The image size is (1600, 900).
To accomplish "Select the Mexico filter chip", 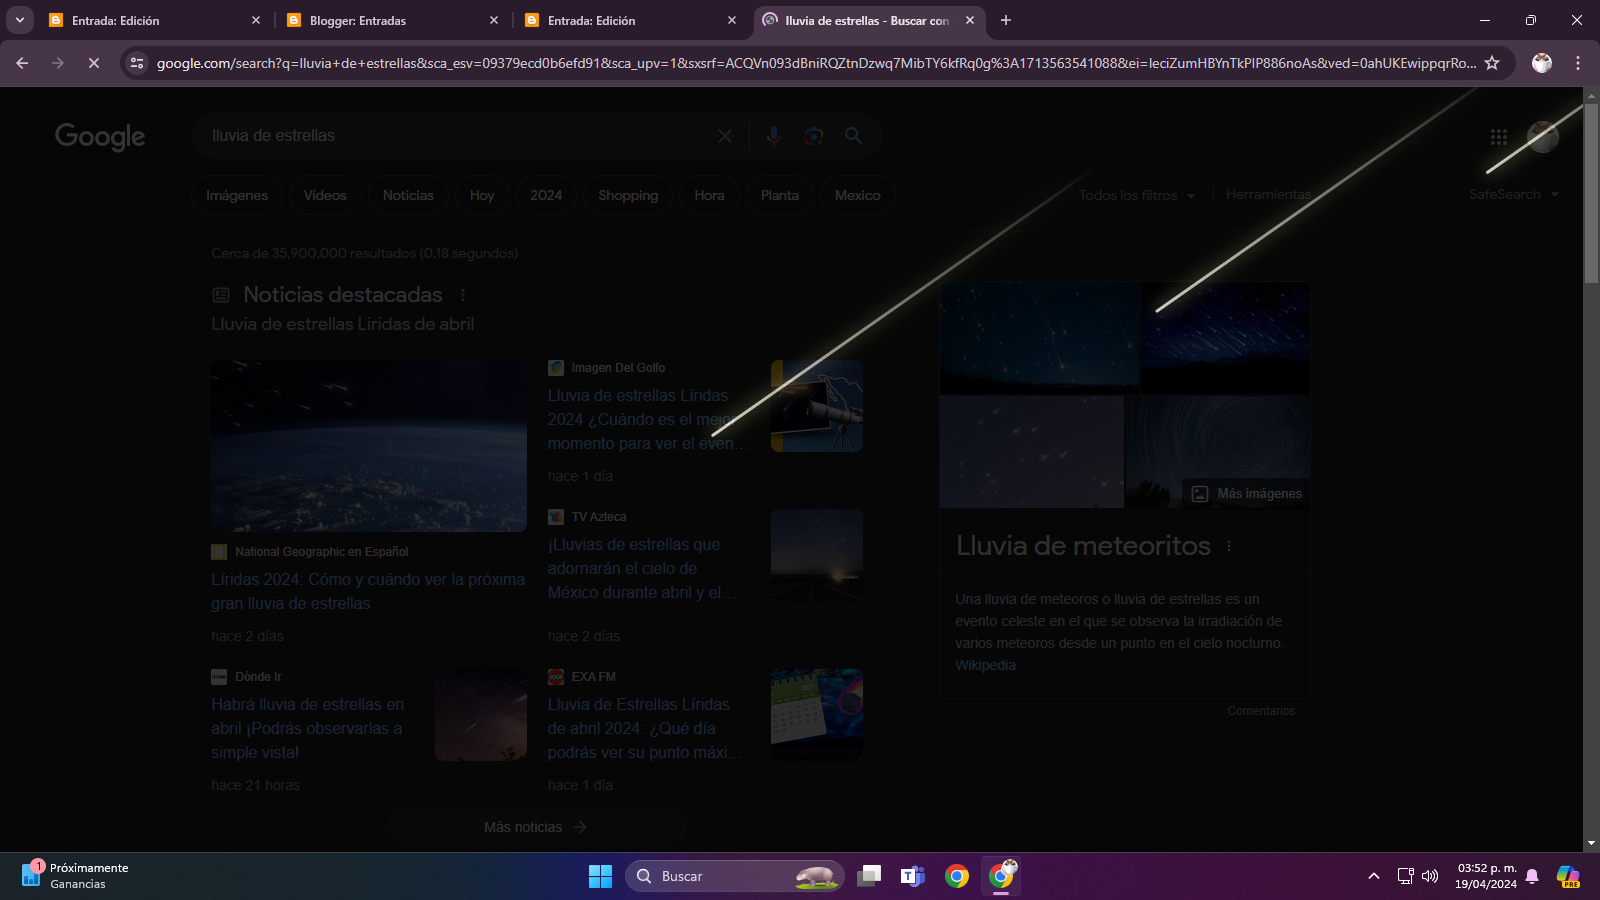I will point(858,195).
